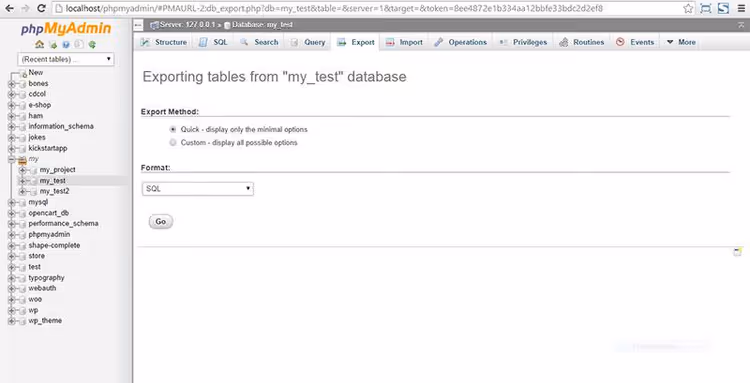Expand the opencart_db database node
Screen dimensions: 750x383
11,213
